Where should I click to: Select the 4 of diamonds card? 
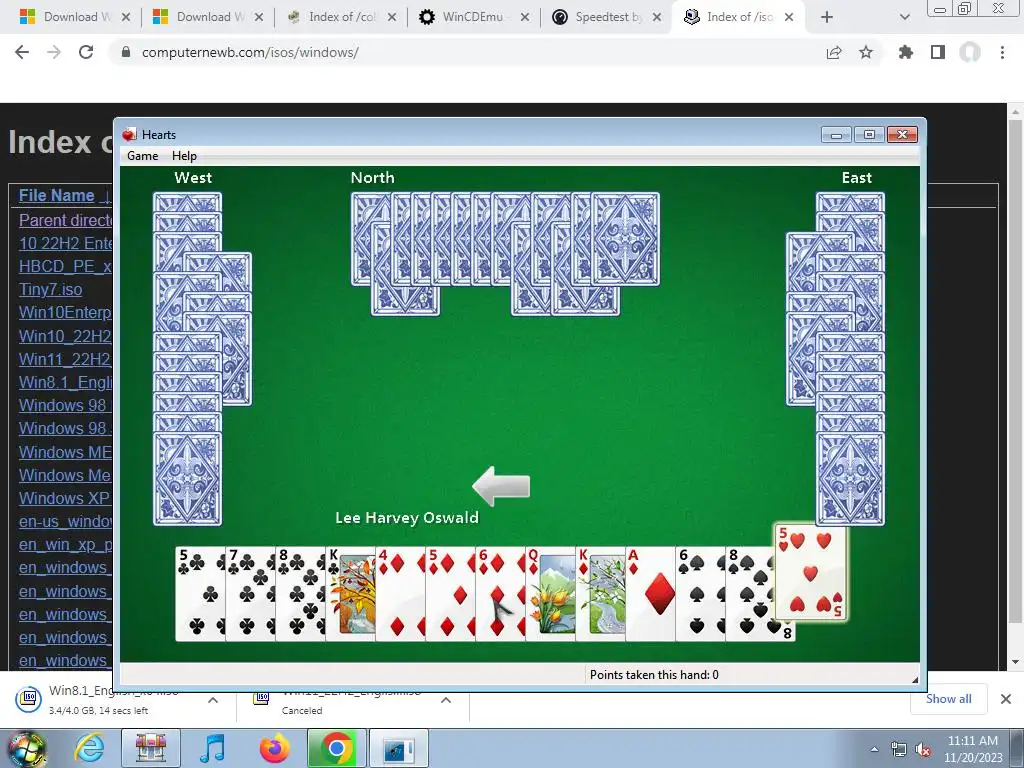coord(400,594)
